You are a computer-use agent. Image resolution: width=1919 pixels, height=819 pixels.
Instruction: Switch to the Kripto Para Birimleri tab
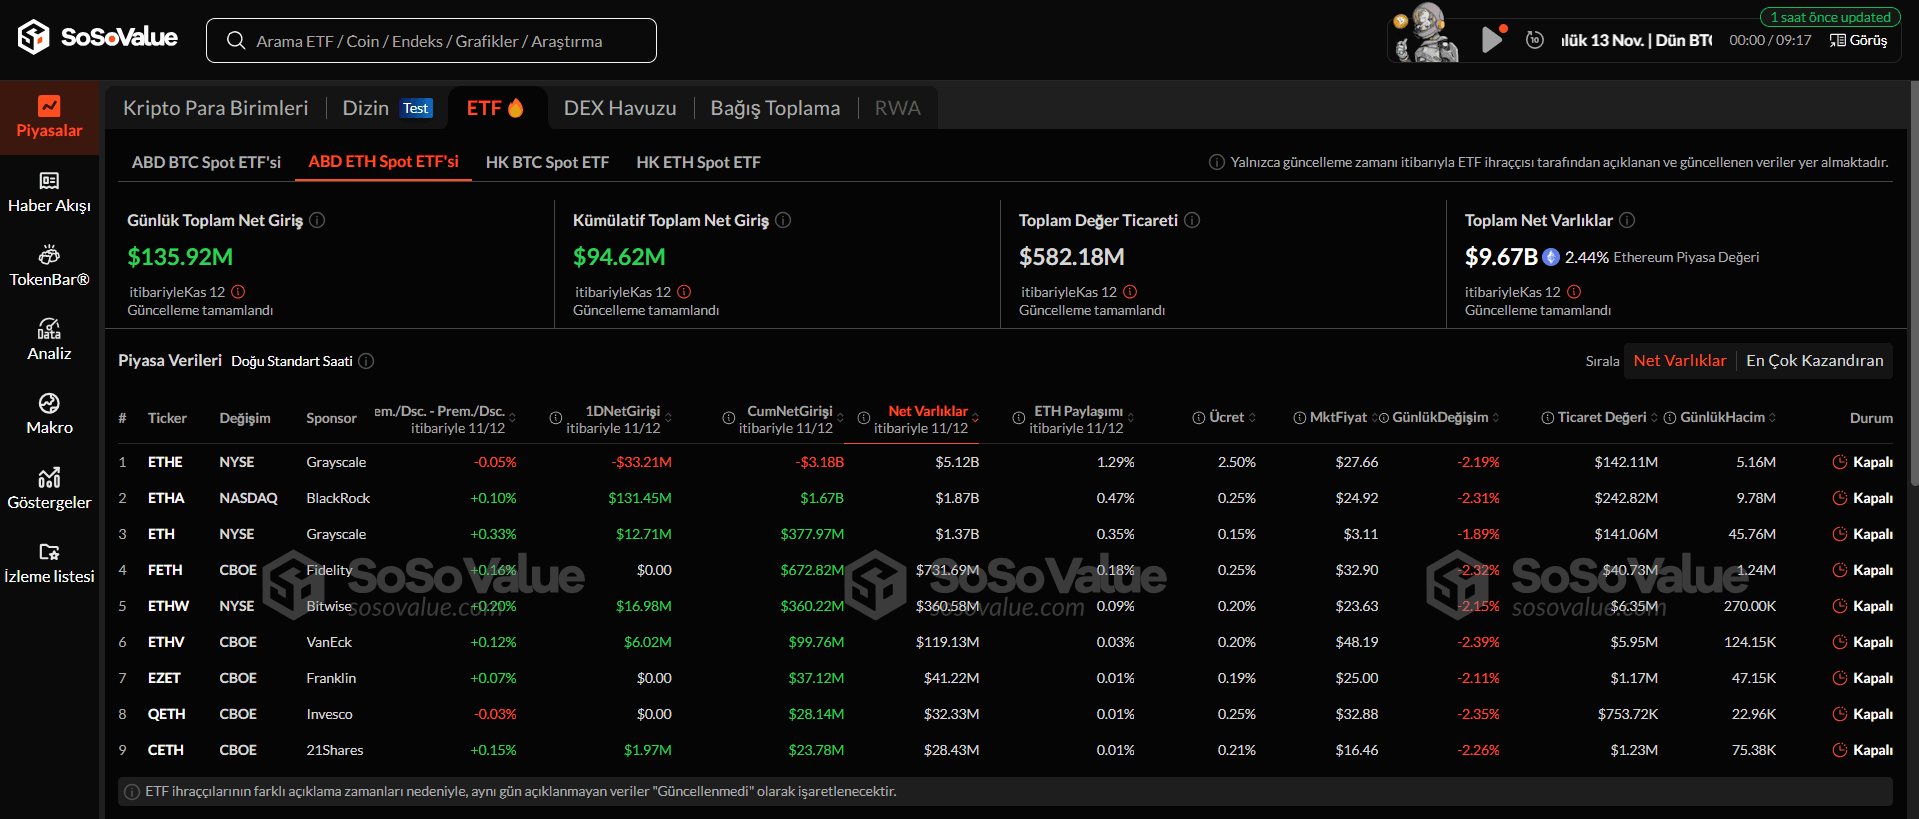215,108
